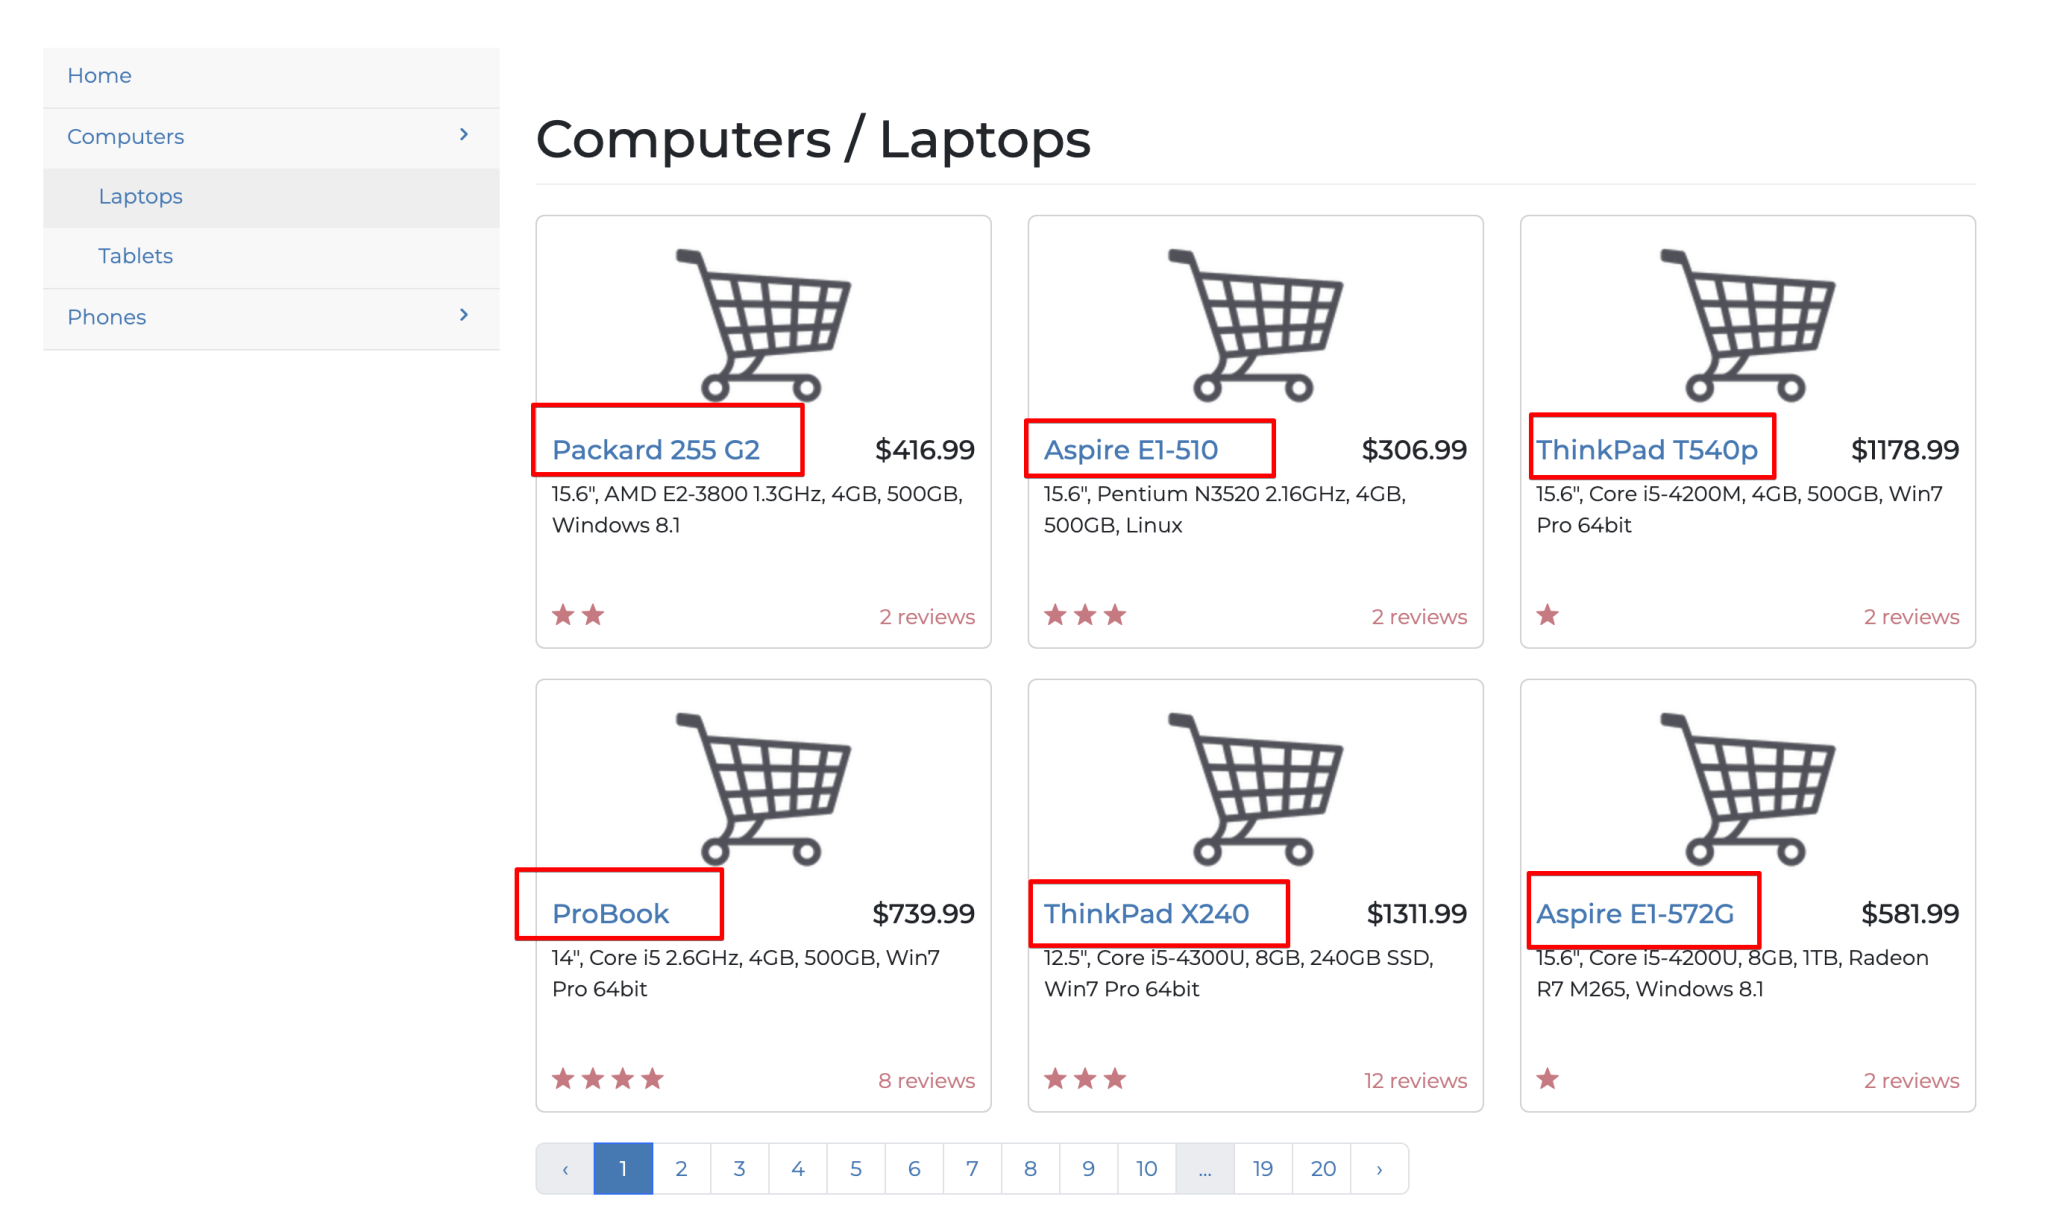Open the ThinkPad X240 product link
This screenshot has width=2048, height=1226.
[1146, 913]
